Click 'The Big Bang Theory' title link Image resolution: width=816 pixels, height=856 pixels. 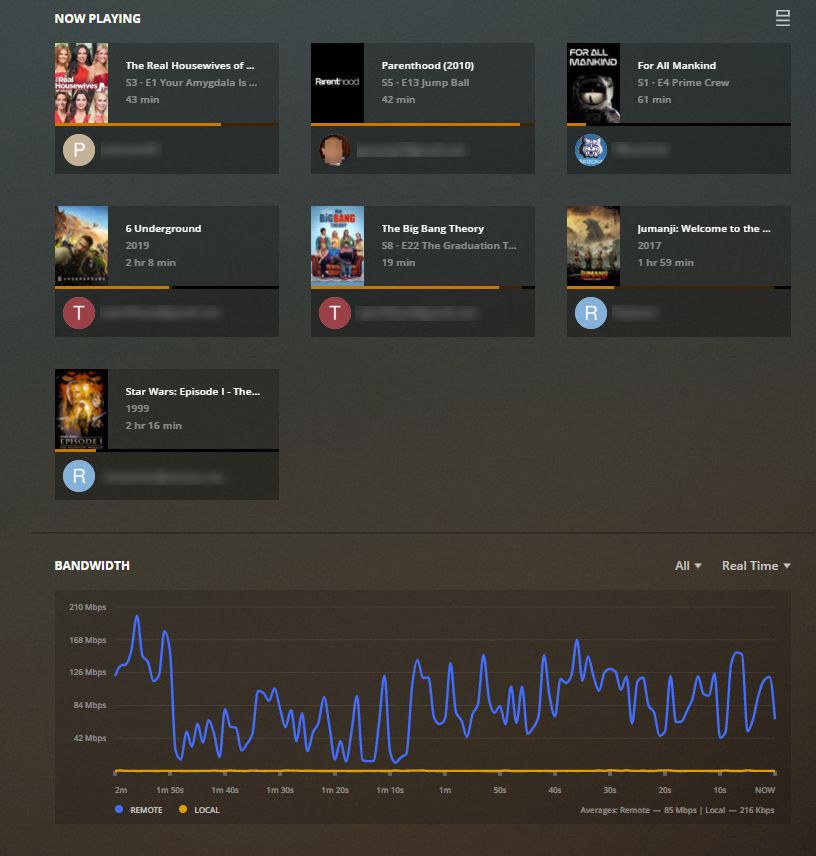(432, 229)
